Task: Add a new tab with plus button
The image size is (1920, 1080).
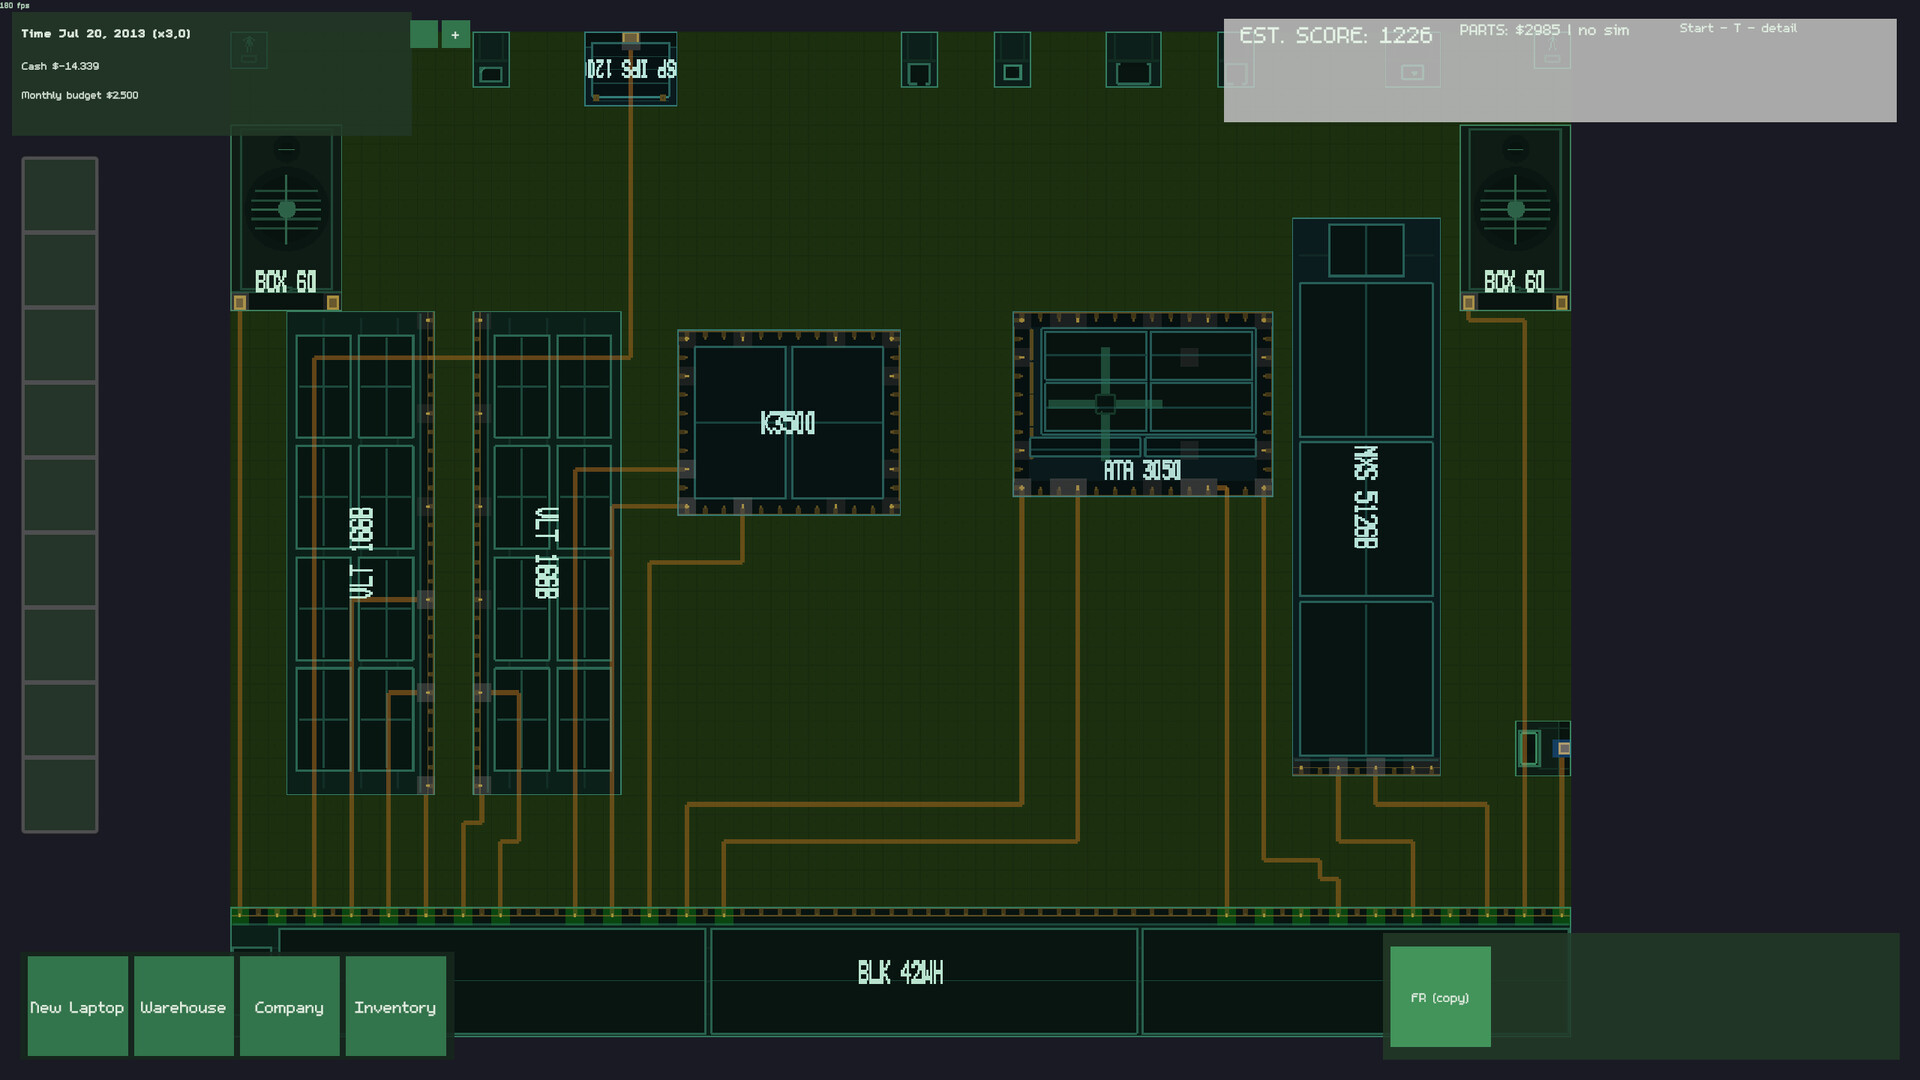Action: tap(455, 35)
